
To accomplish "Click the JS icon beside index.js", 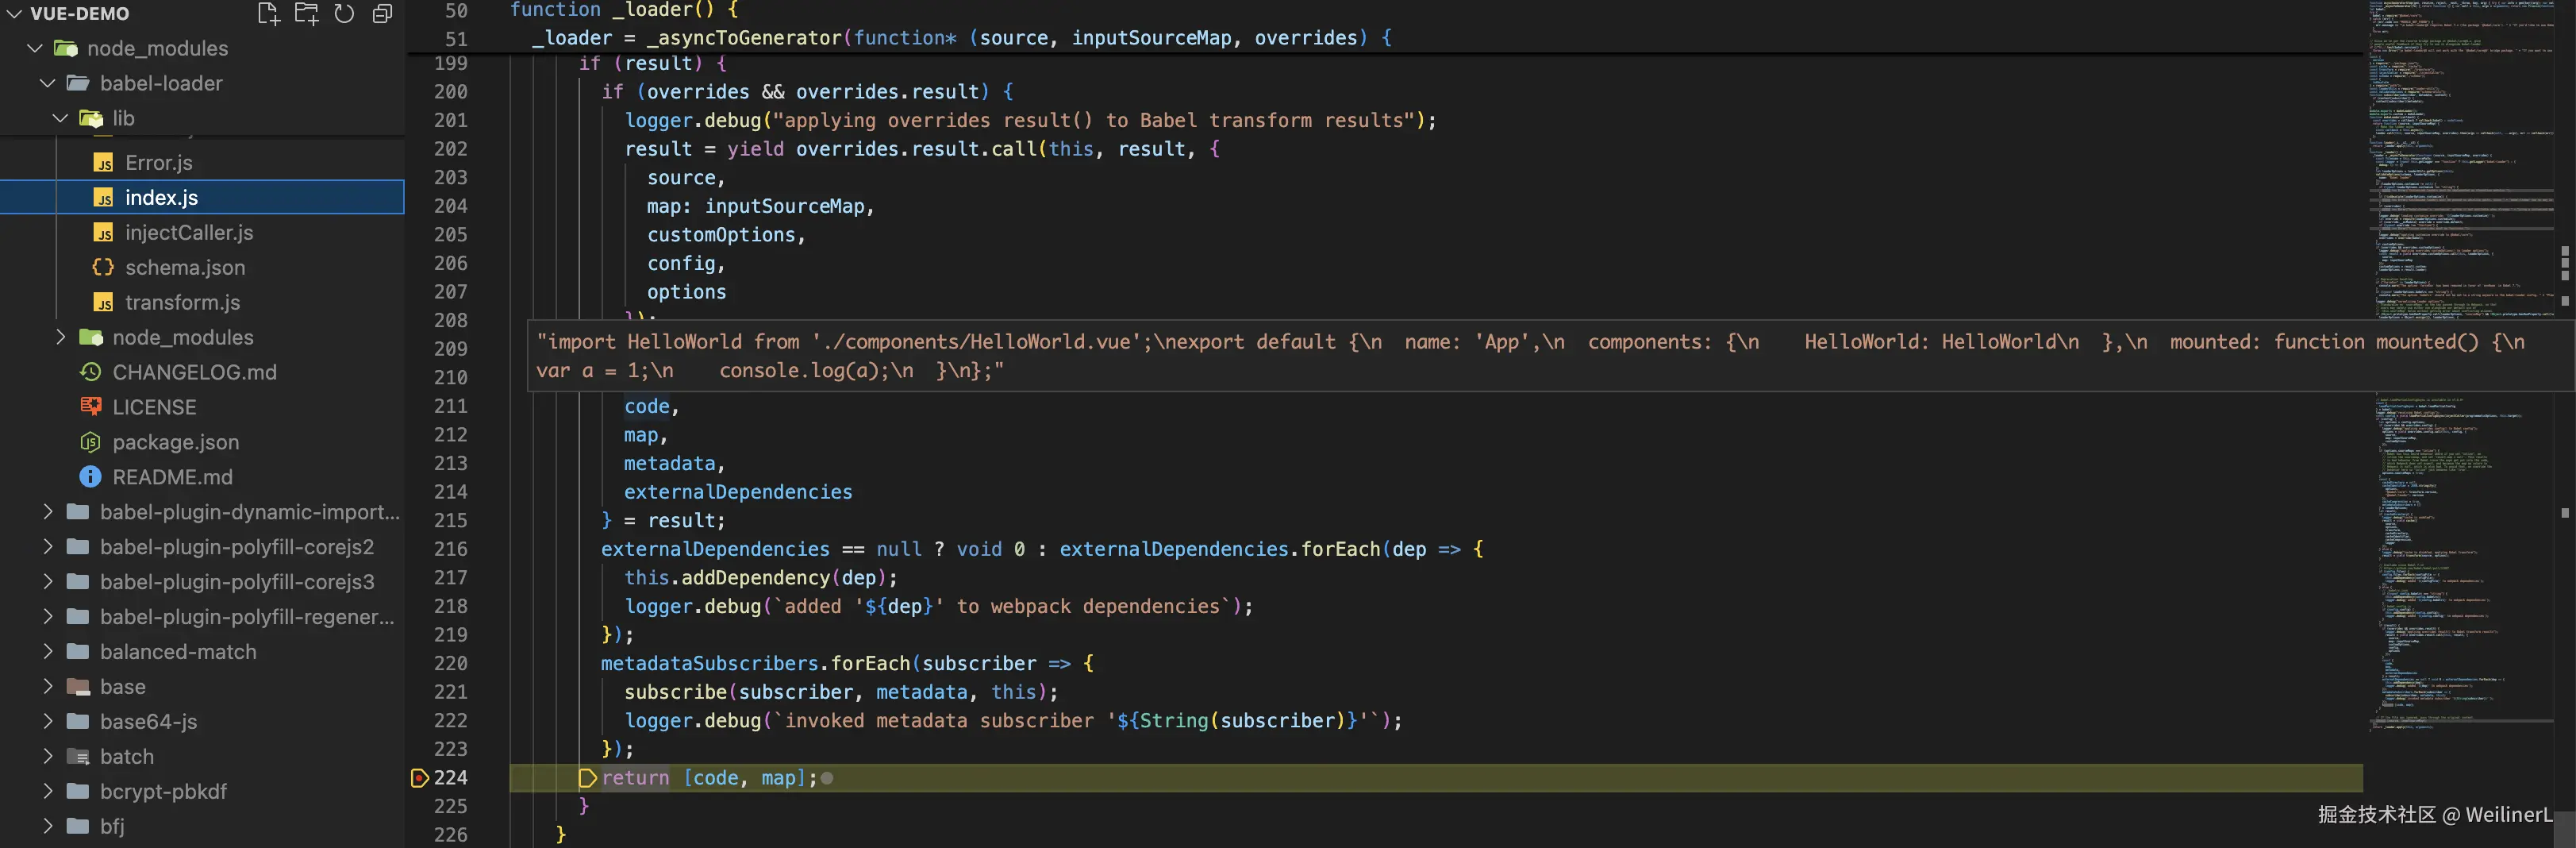I will point(103,198).
